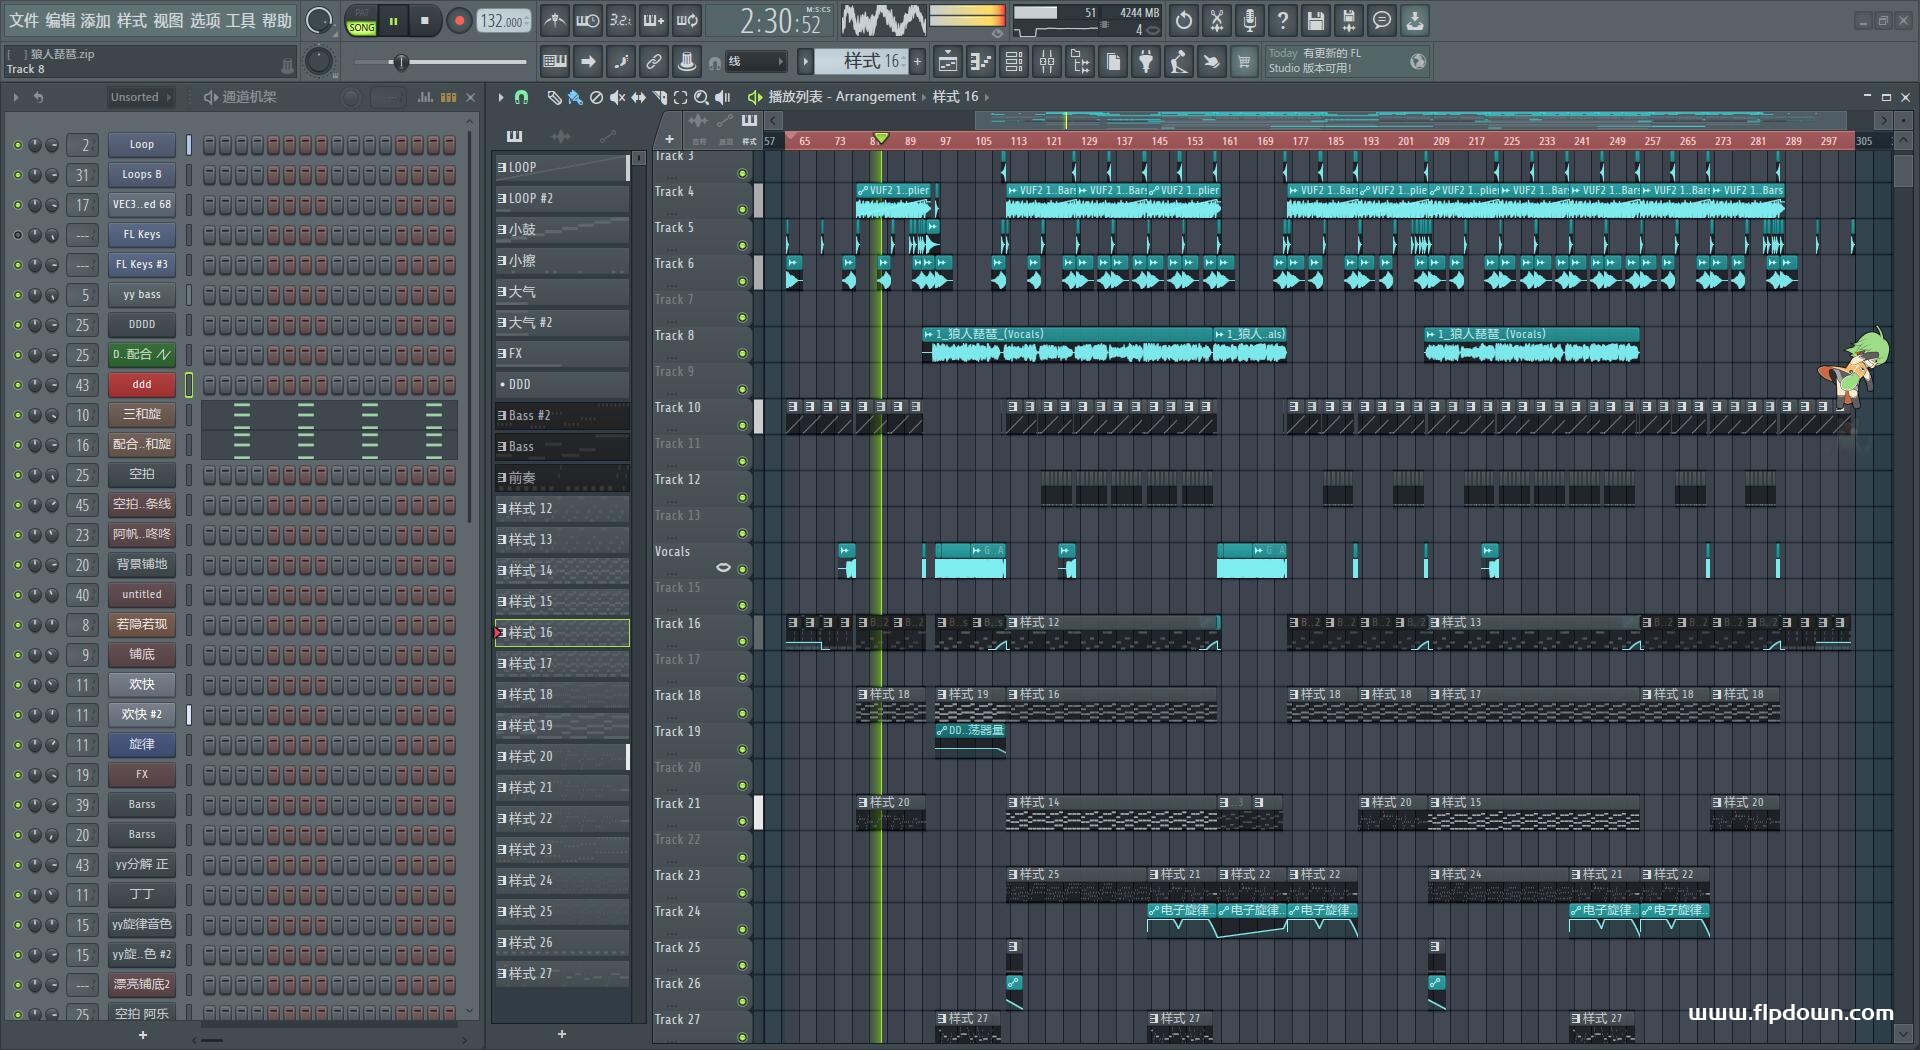Switch the PAT/SONG mode toggle
This screenshot has height=1050, width=1920.
pos(361,21)
